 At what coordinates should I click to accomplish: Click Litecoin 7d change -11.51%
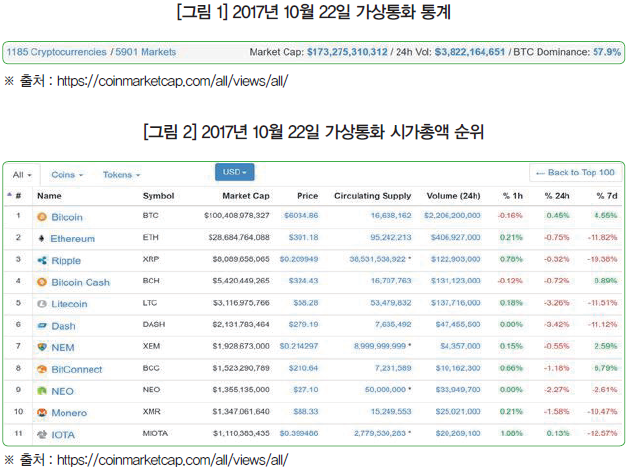coord(602,303)
